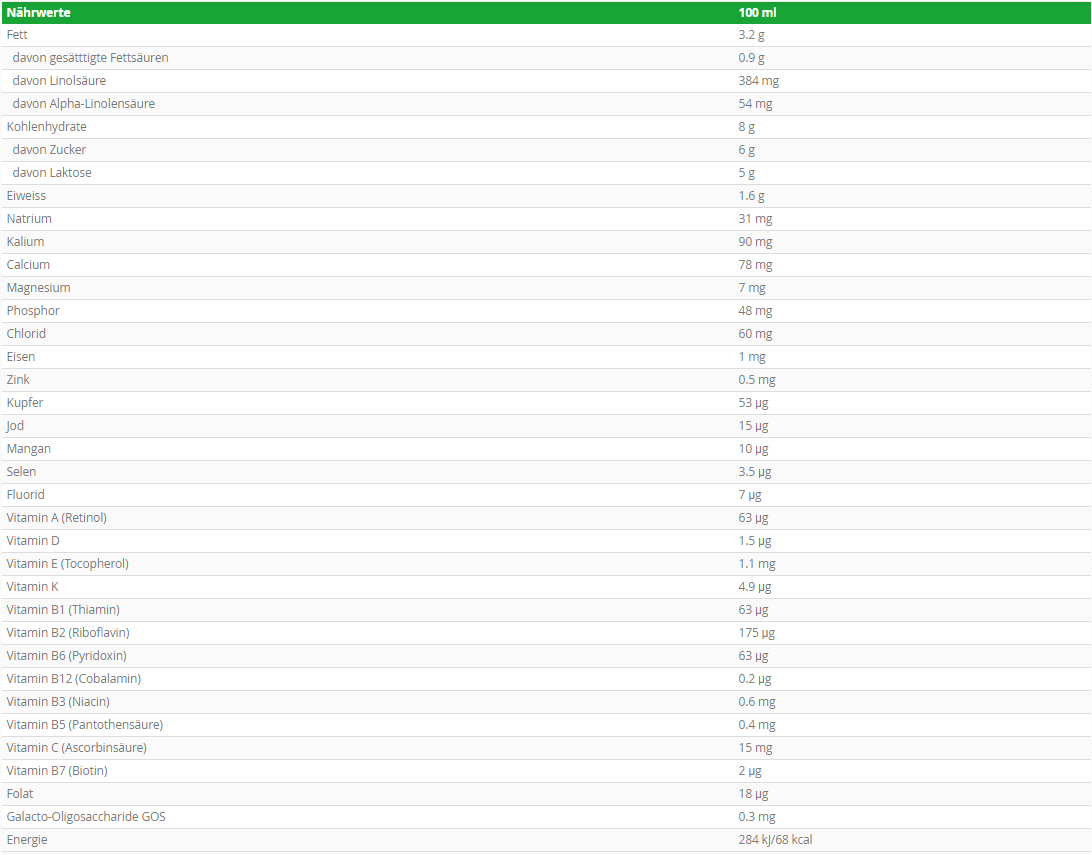Select Vitamin B2 (Riboflavin) row
Screen dimensions: 1092x855
[546, 632]
